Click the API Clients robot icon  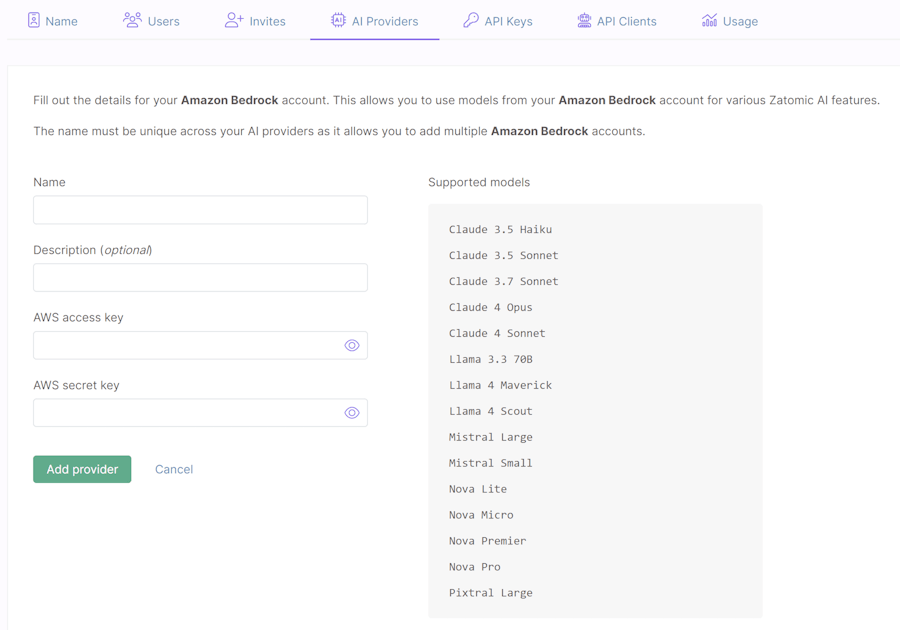tap(584, 20)
